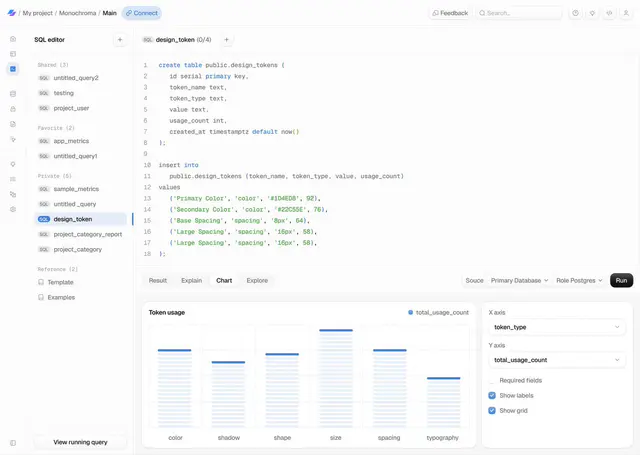The height and width of the screenshot is (455, 640).
Task: Open the project_user query
Action: click(x=80, y=108)
